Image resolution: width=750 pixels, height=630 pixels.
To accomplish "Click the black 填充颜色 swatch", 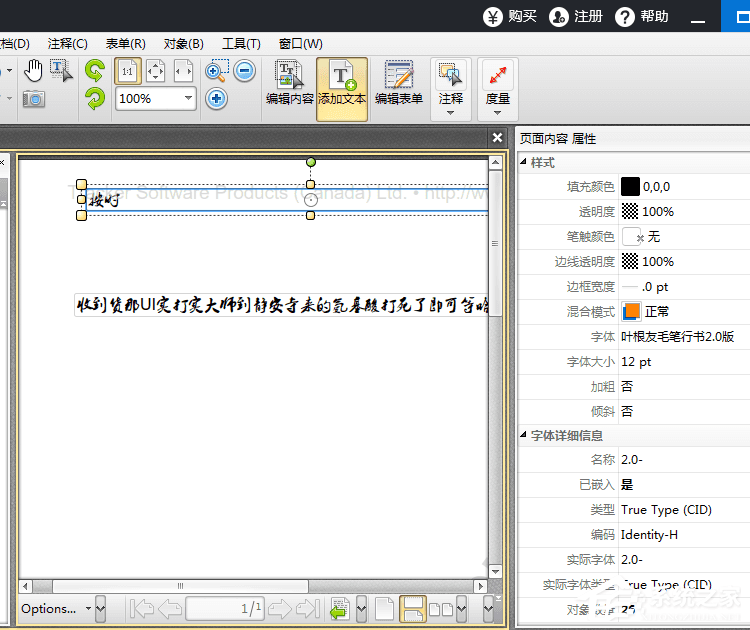I will [630, 186].
